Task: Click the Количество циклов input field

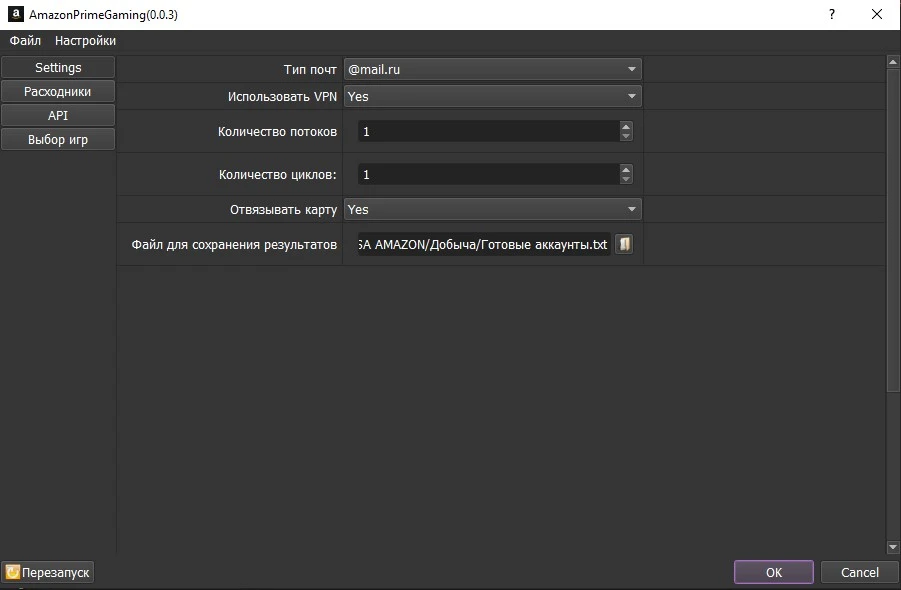Action: pyautogui.click(x=488, y=175)
